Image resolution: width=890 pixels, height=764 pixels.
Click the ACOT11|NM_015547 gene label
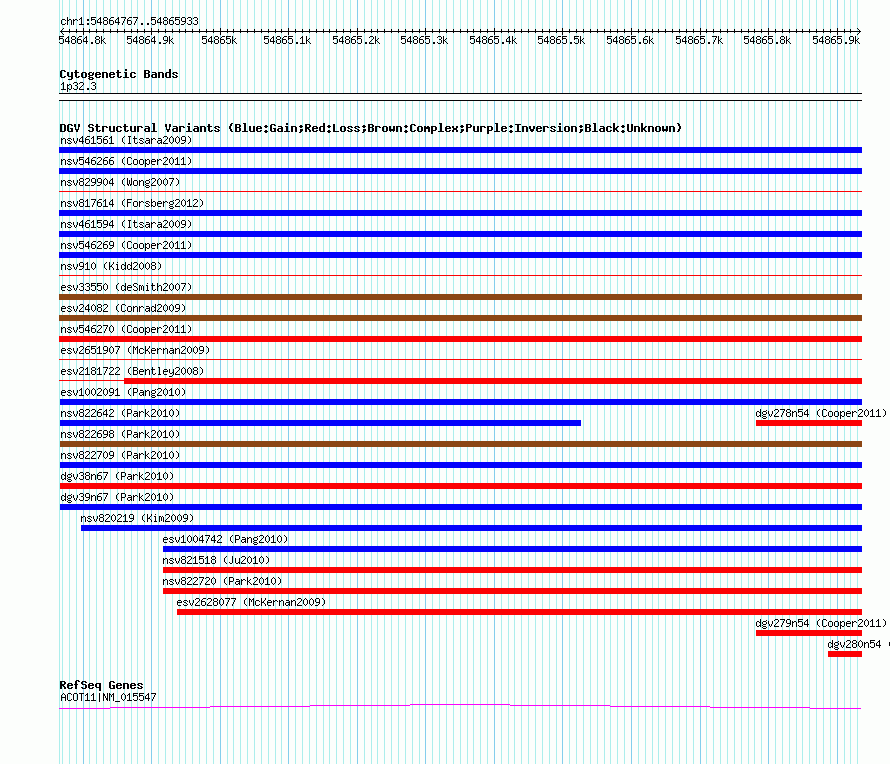coord(108,697)
